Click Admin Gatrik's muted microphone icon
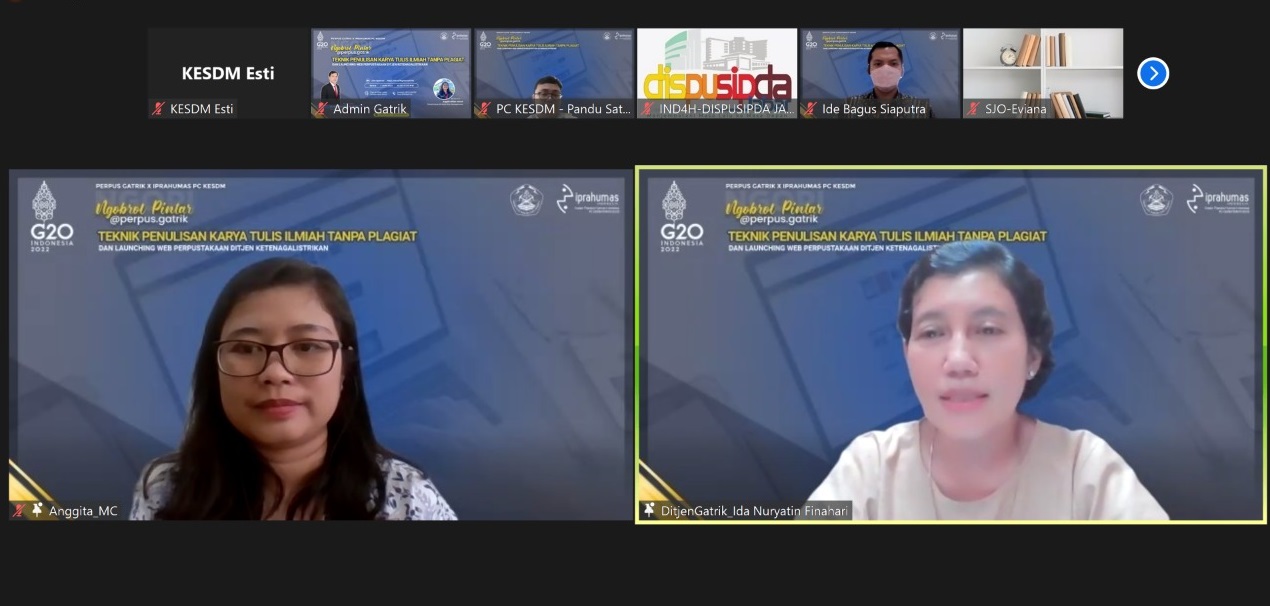This screenshot has width=1270, height=606. pos(321,109)
